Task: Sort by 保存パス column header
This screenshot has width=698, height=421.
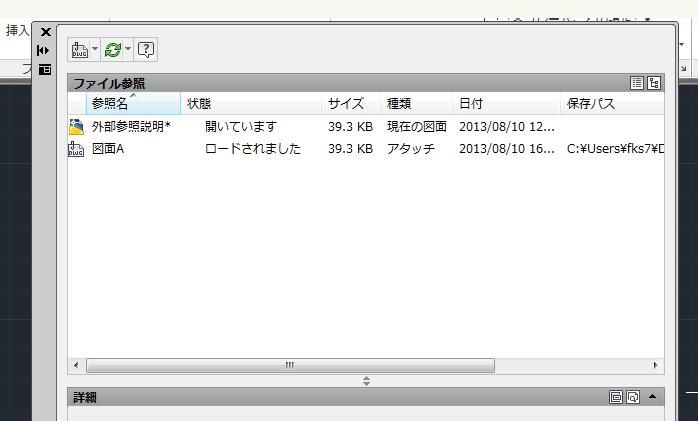Action: click(x=612, y=104)
